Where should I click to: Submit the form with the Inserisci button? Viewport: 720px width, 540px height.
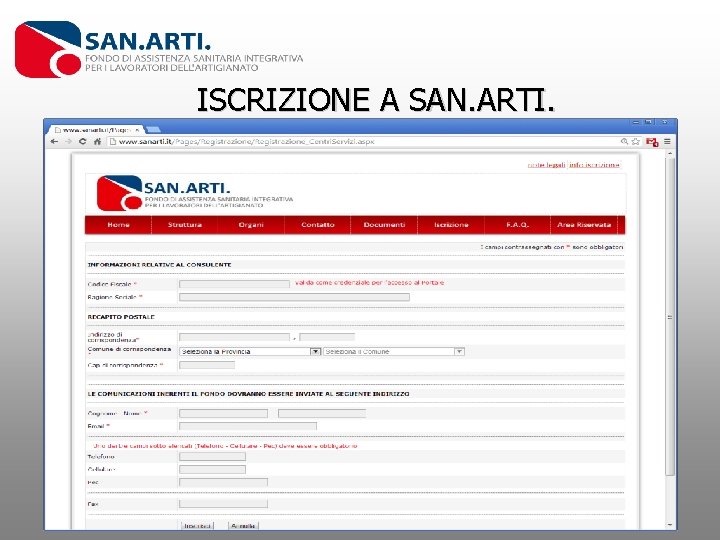click(x=197, y=526)
